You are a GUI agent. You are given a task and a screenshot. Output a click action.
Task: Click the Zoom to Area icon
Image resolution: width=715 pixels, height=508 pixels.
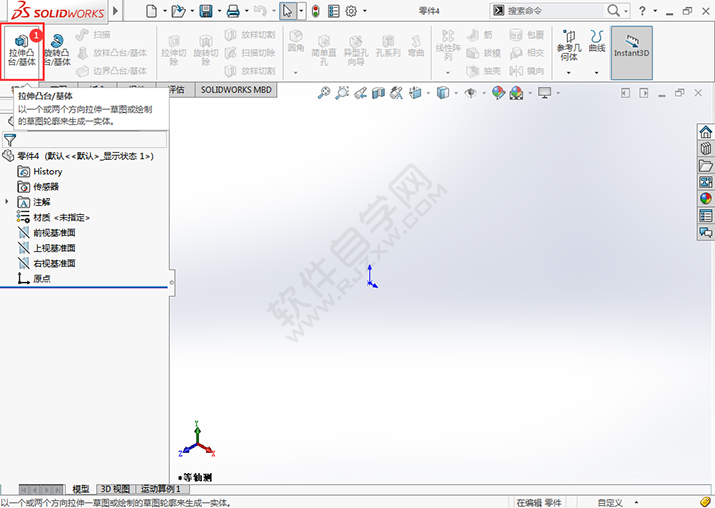pos(343,93)
